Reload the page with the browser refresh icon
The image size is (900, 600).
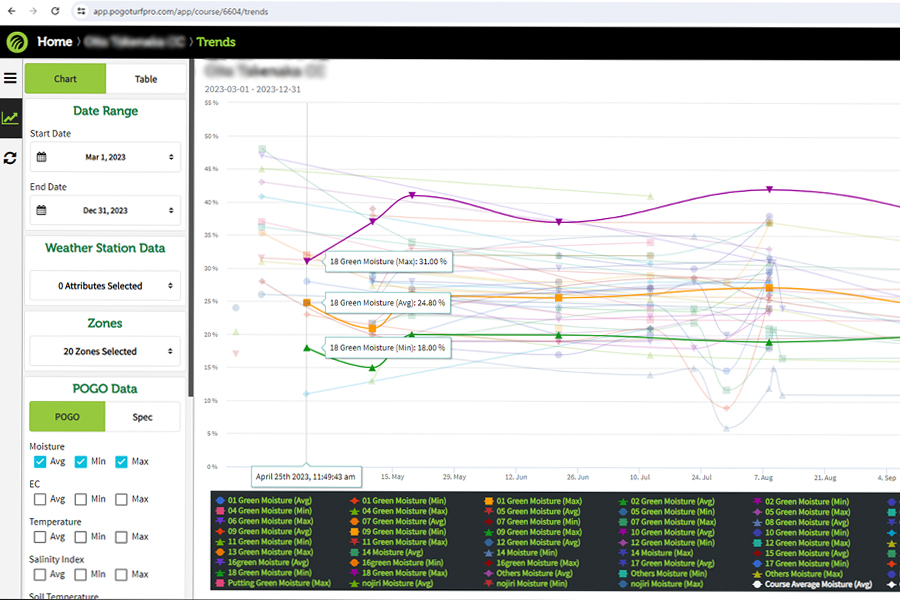[56, 10]
